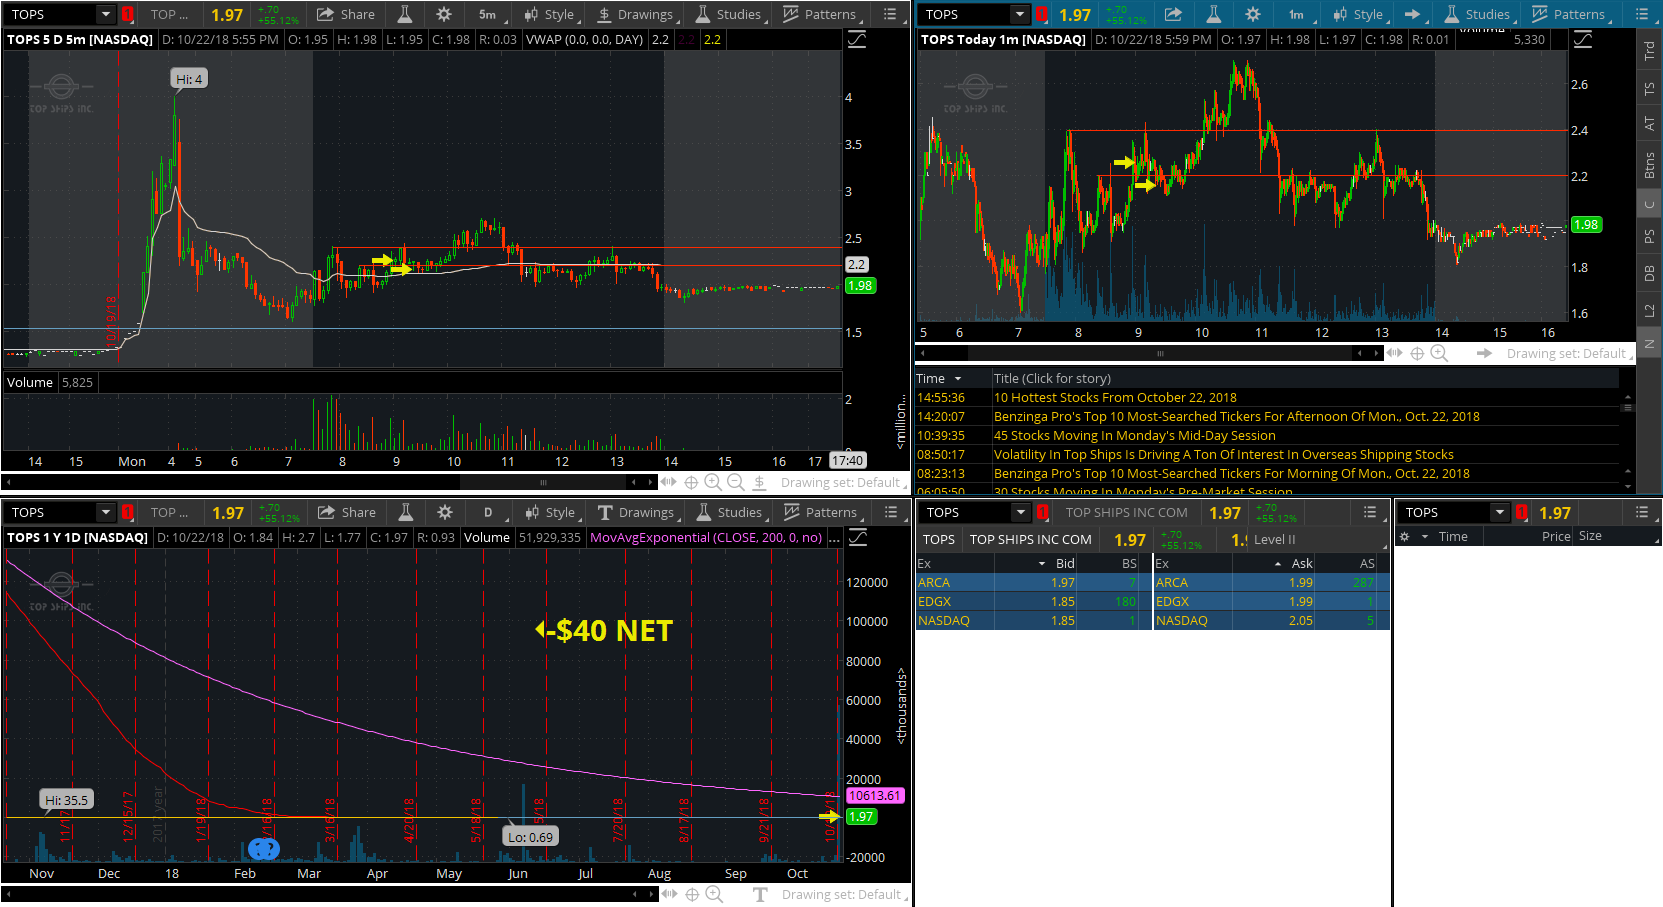Open the flask icon on the 5m chart toolbar
The height and width of the screenshot is (907, 1663).
pyautogui.click(x=404, y=14)
